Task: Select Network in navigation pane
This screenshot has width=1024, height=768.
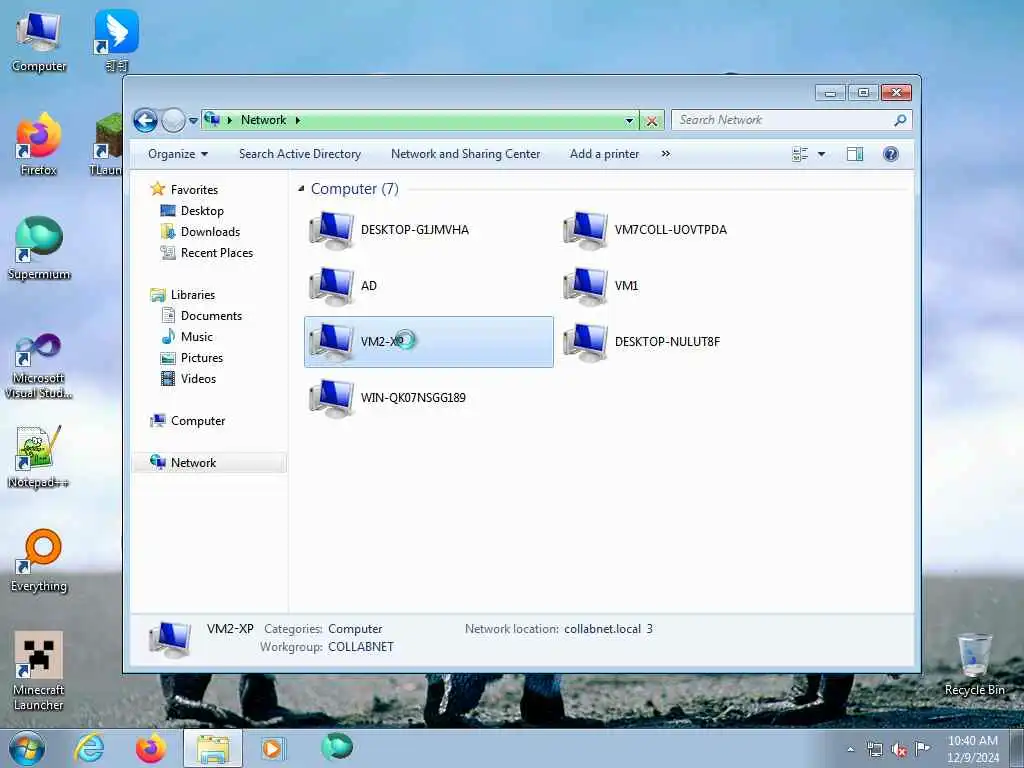Action: [x=209, y=462]
